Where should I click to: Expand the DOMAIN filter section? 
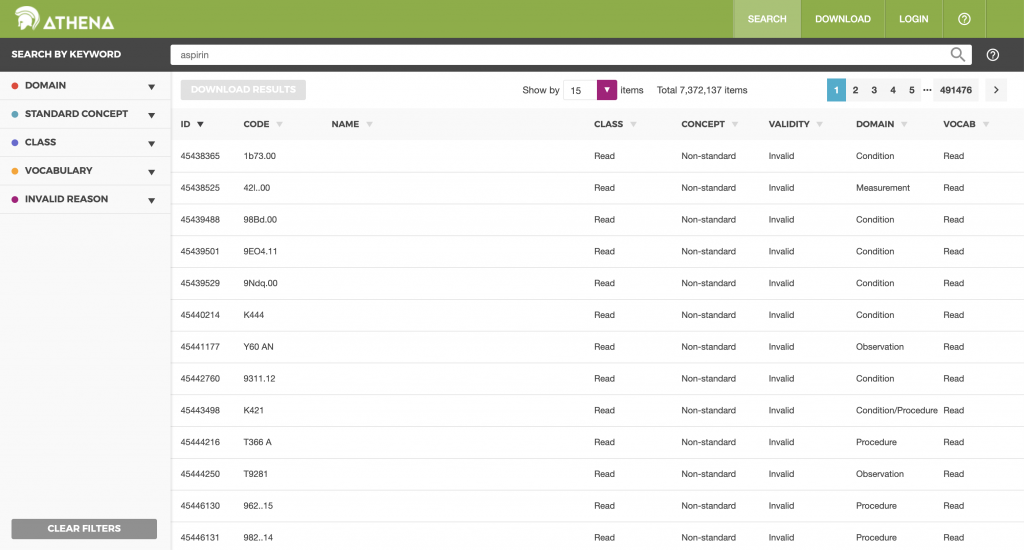tap(151, 87)
